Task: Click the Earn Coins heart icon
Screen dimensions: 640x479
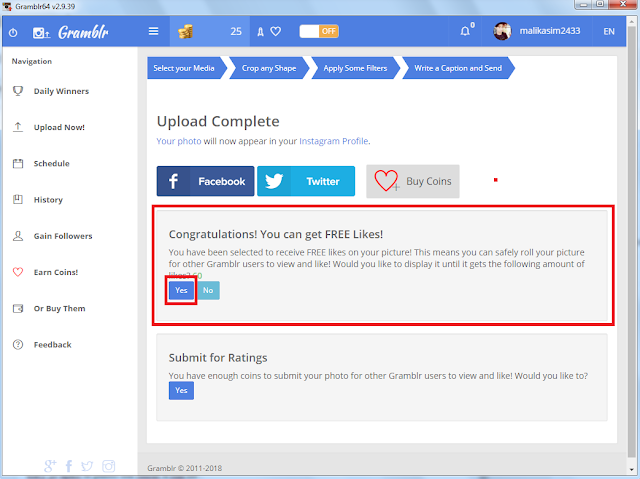Action: [x=18, y=272]
